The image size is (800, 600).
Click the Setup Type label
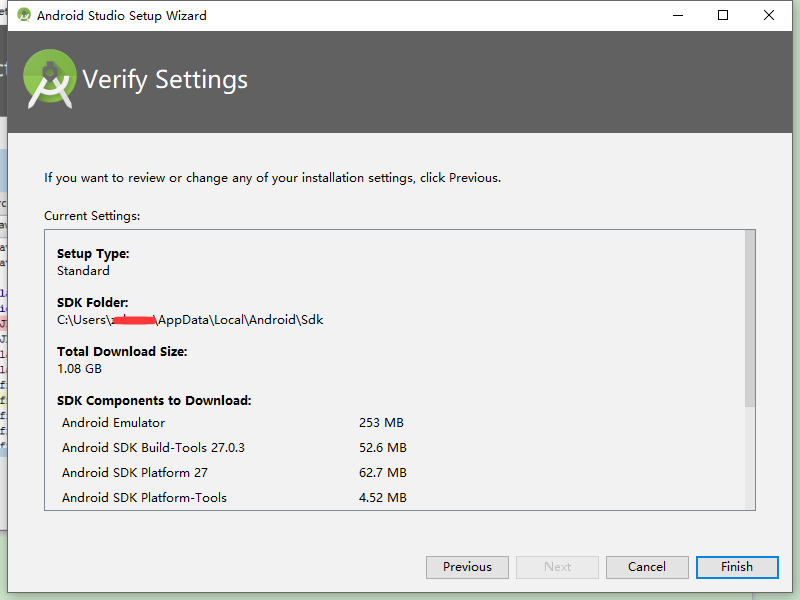pyautogui.click(x=93, y=254)
